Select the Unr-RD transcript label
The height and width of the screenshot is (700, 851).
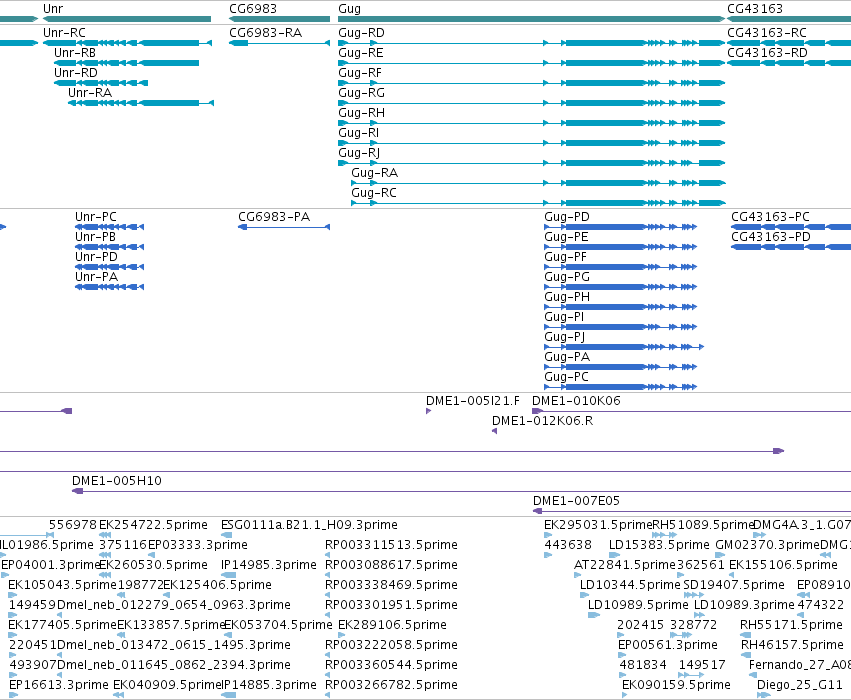pyautogui.click(x=75, y=73)
